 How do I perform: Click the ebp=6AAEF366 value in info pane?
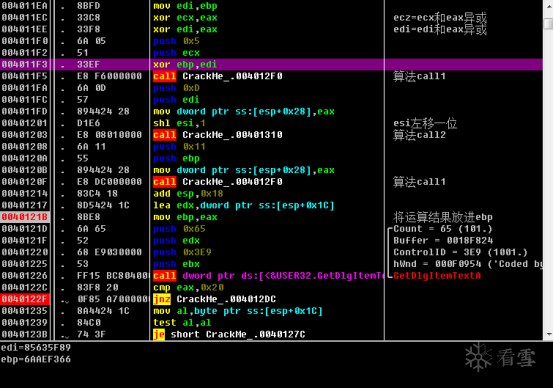click(36, 359)
